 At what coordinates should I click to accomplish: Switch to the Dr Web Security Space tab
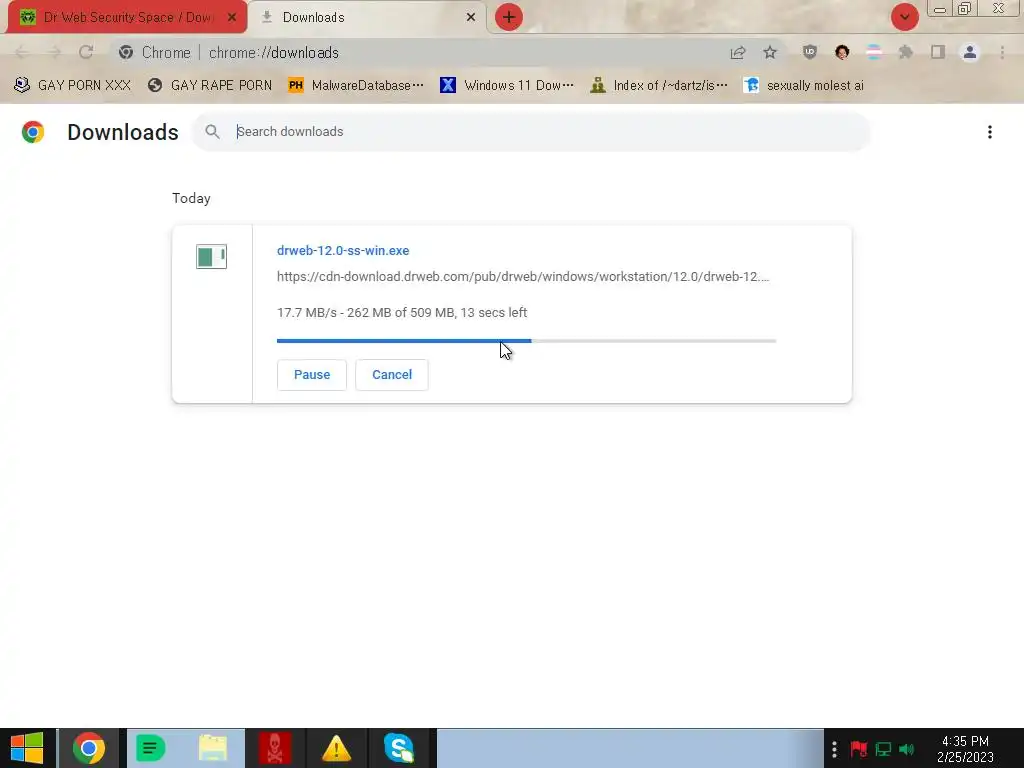point(127,17)
